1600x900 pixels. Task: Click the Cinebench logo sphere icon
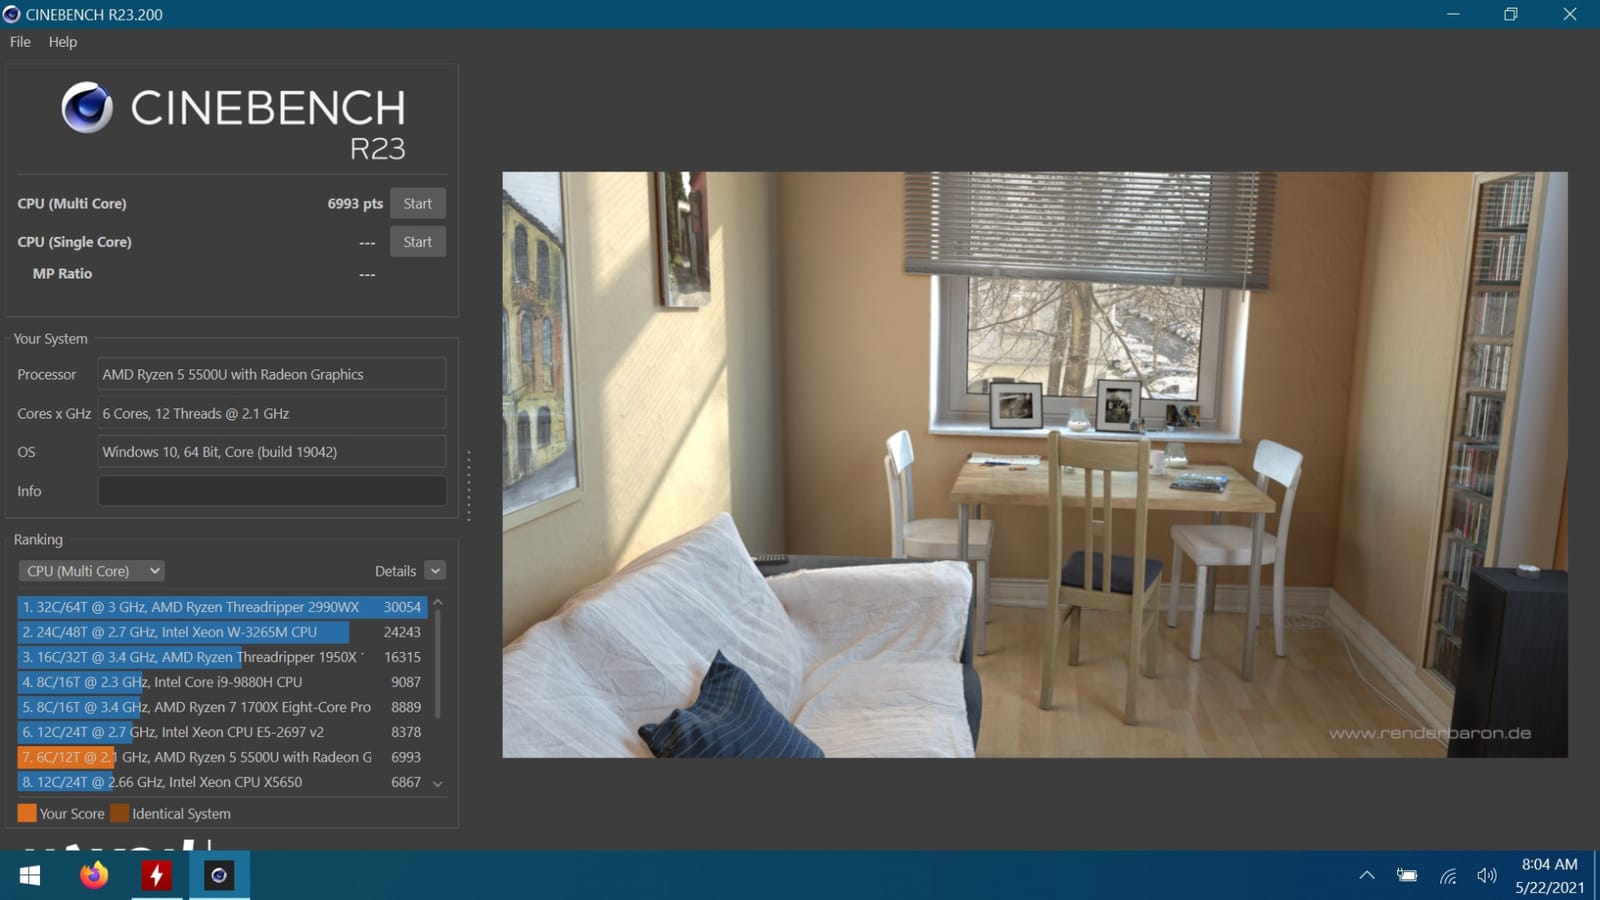(87, 107)
